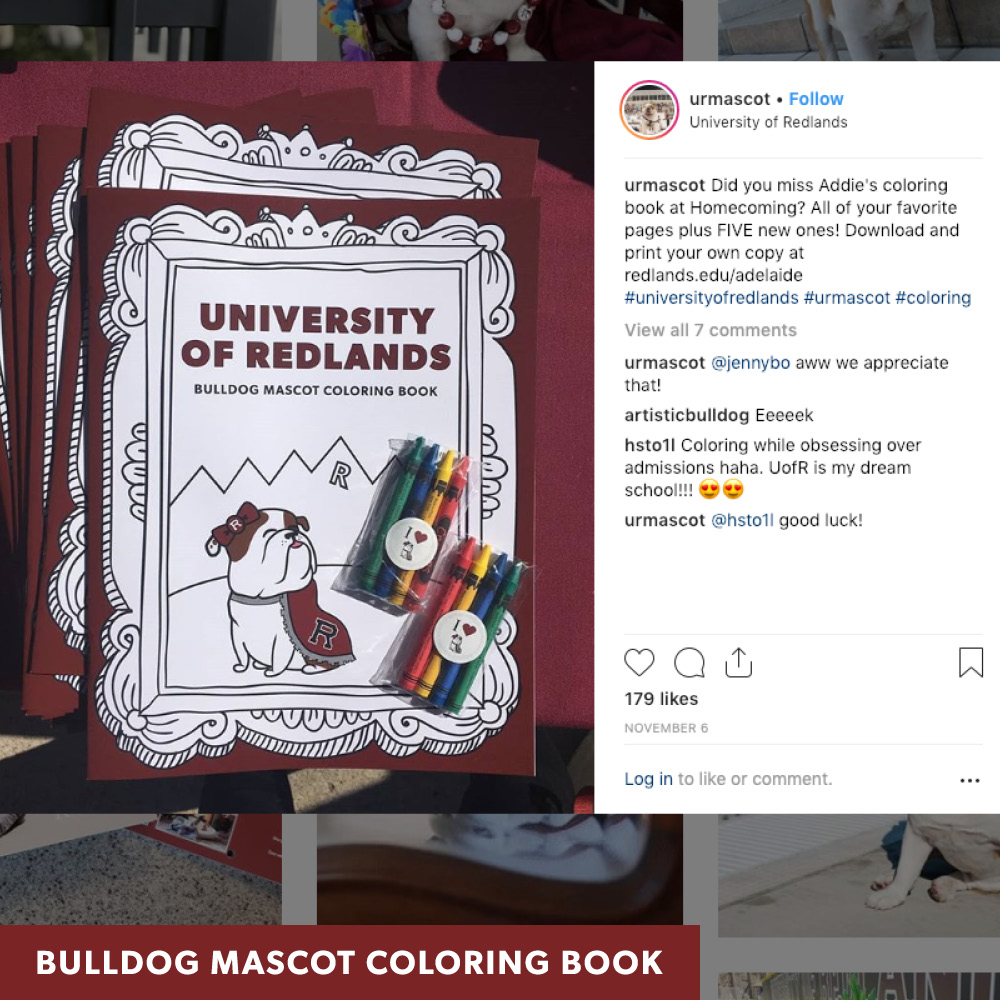
Task: Open the November 6 post date link
Action: 666,728
